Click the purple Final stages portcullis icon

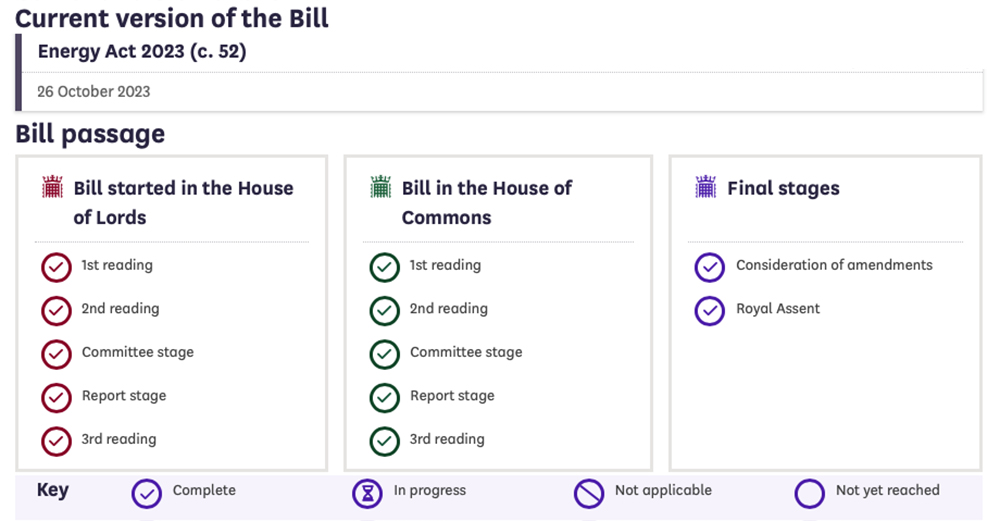click(706, 187)
